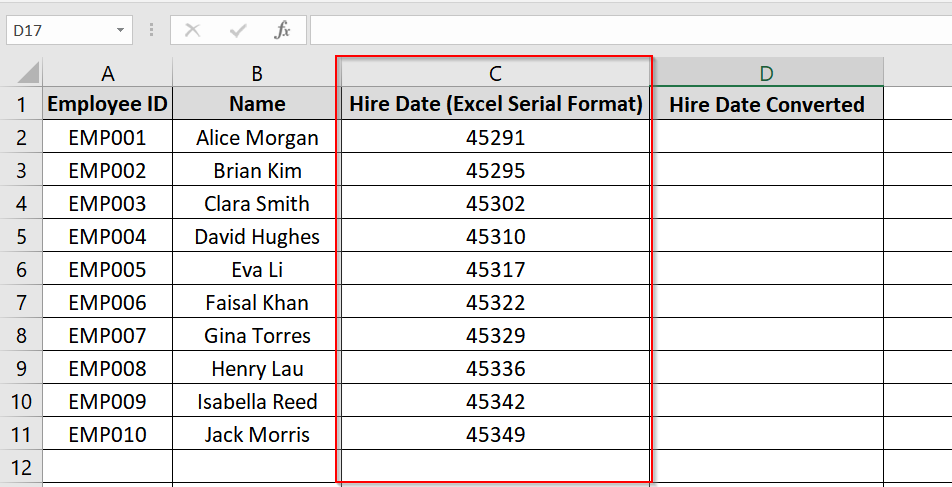This screenshot has width=952, height=487.
Task: Click the Name header cell
Action: click(x=257, y=103)
